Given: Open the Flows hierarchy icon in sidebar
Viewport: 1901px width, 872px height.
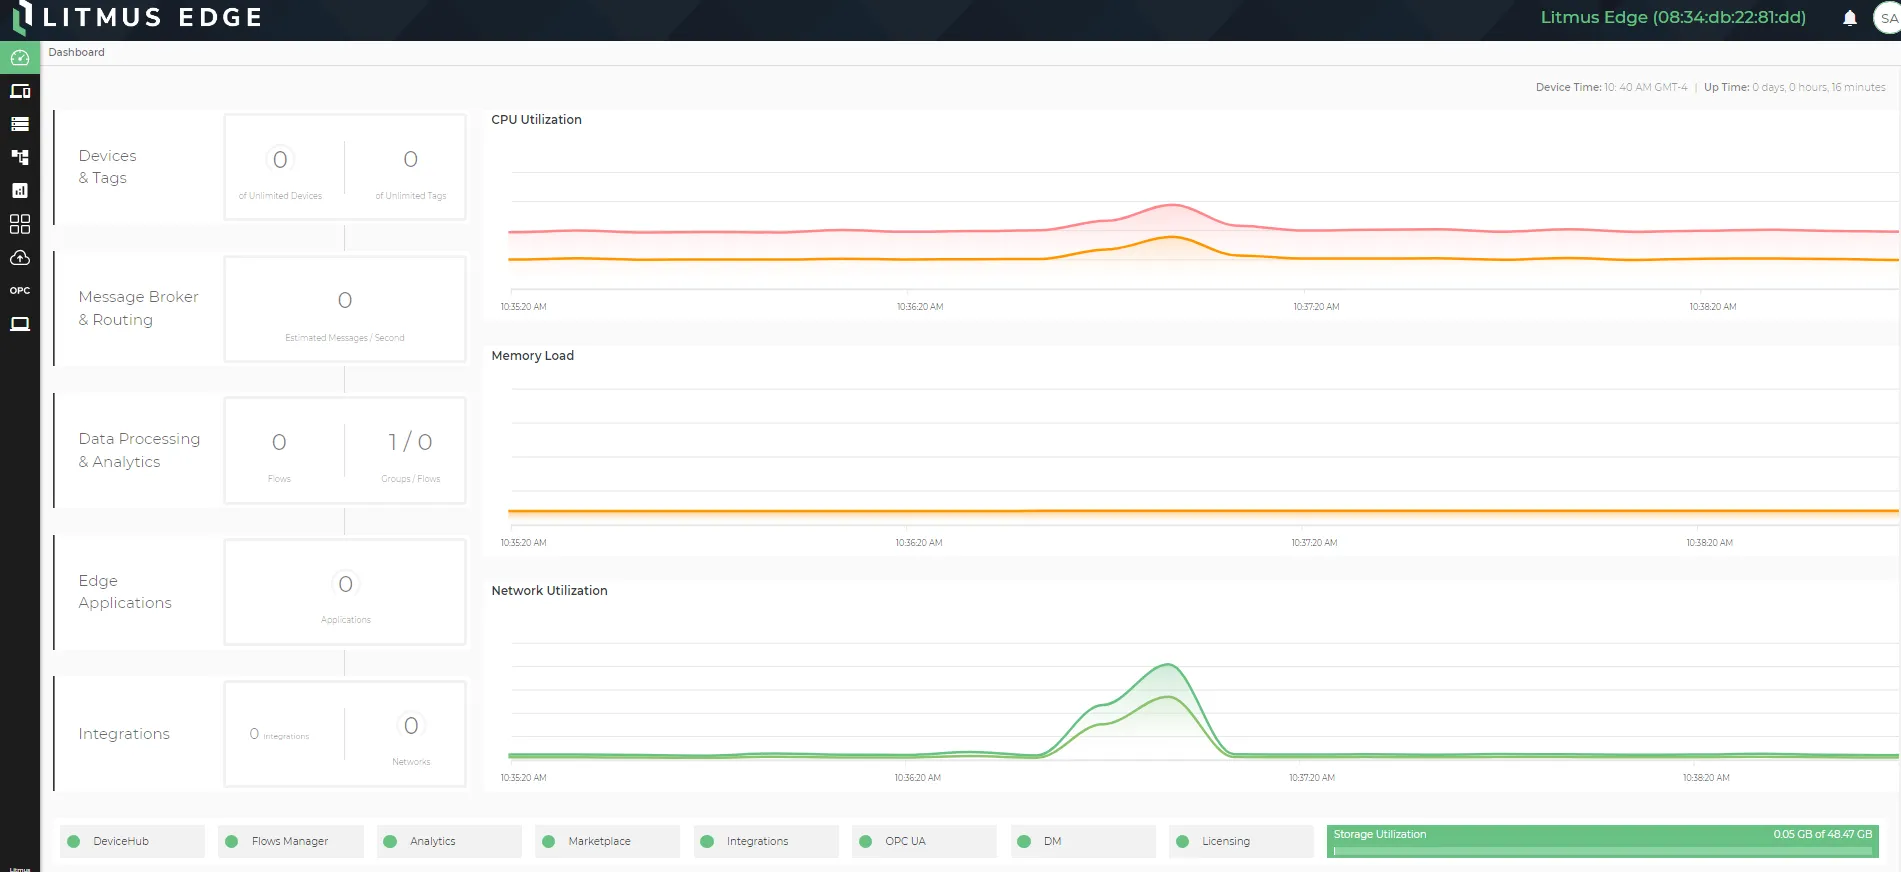Looking at the screenshot, I should (20, 157).
